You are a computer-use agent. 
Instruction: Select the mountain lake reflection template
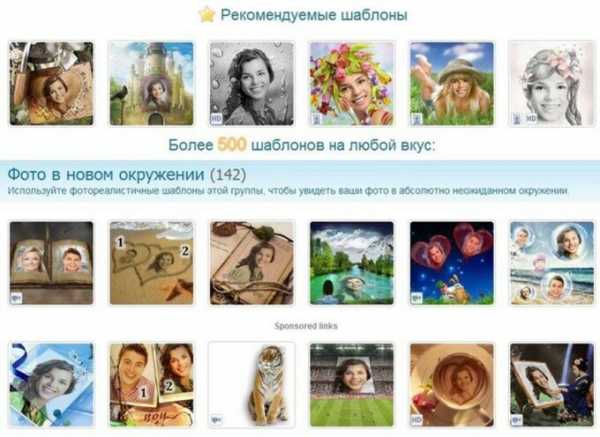pos(352,263)
